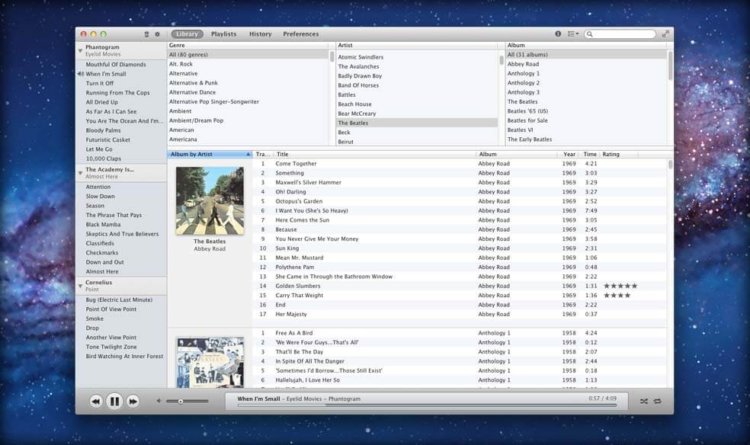
Task: Collapse The Academy Is... queue group
Action: 80,173
